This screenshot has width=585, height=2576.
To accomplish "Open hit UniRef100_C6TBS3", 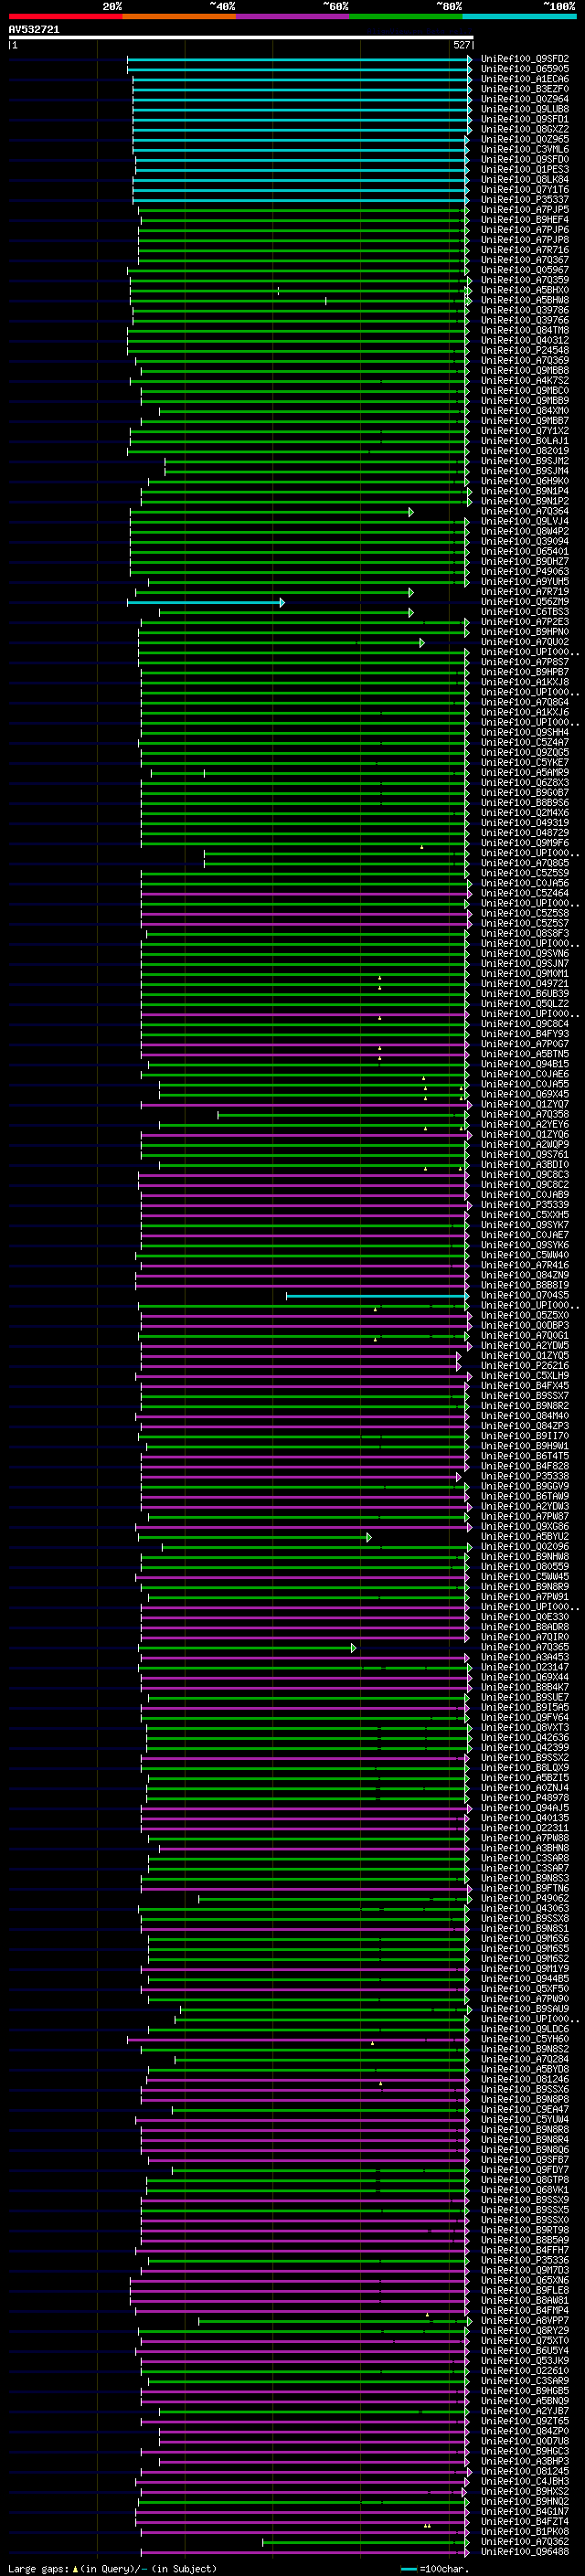I will click(524, 612).
